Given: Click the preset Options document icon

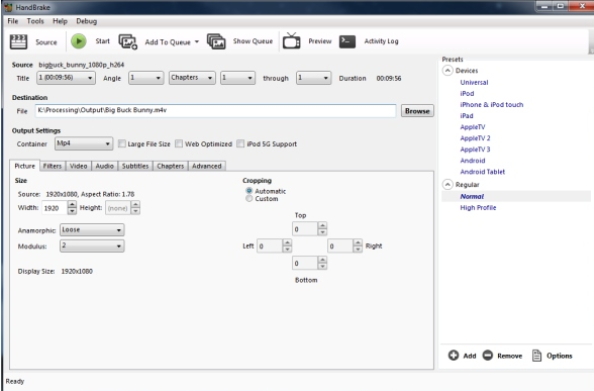Looking at the screenshot, I should tap(537, 355).
